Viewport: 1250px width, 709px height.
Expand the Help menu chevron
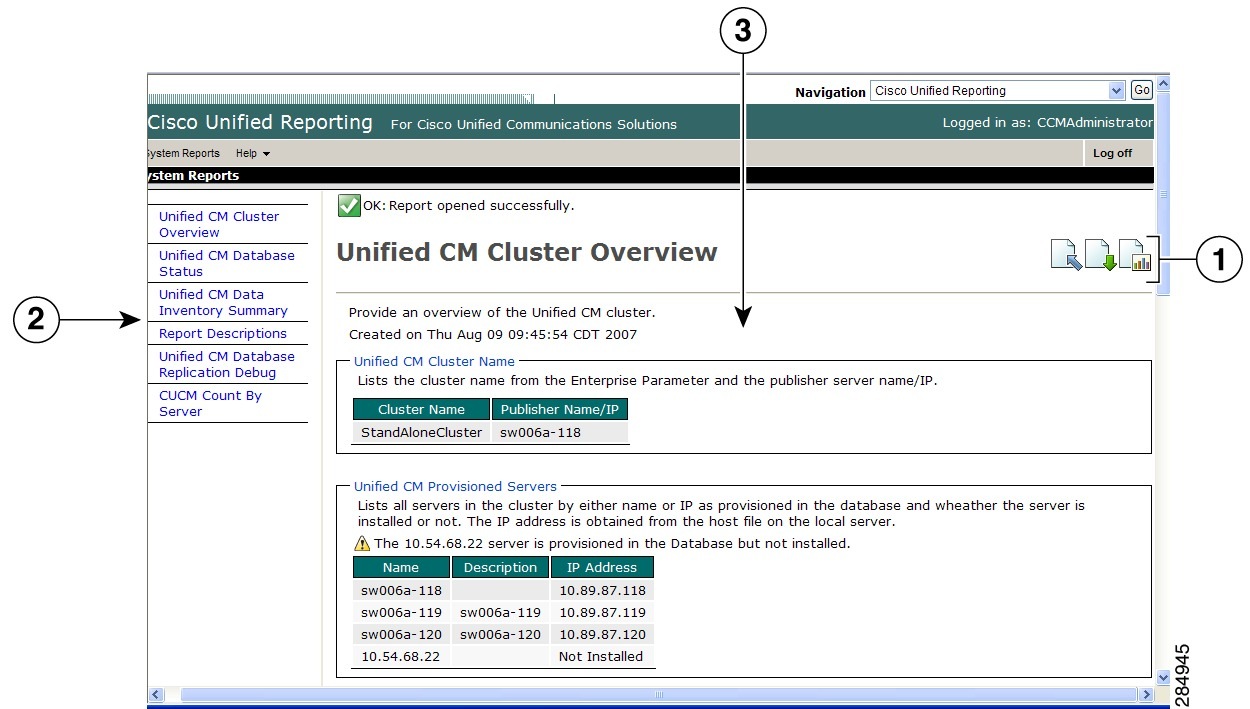point(265,153)
